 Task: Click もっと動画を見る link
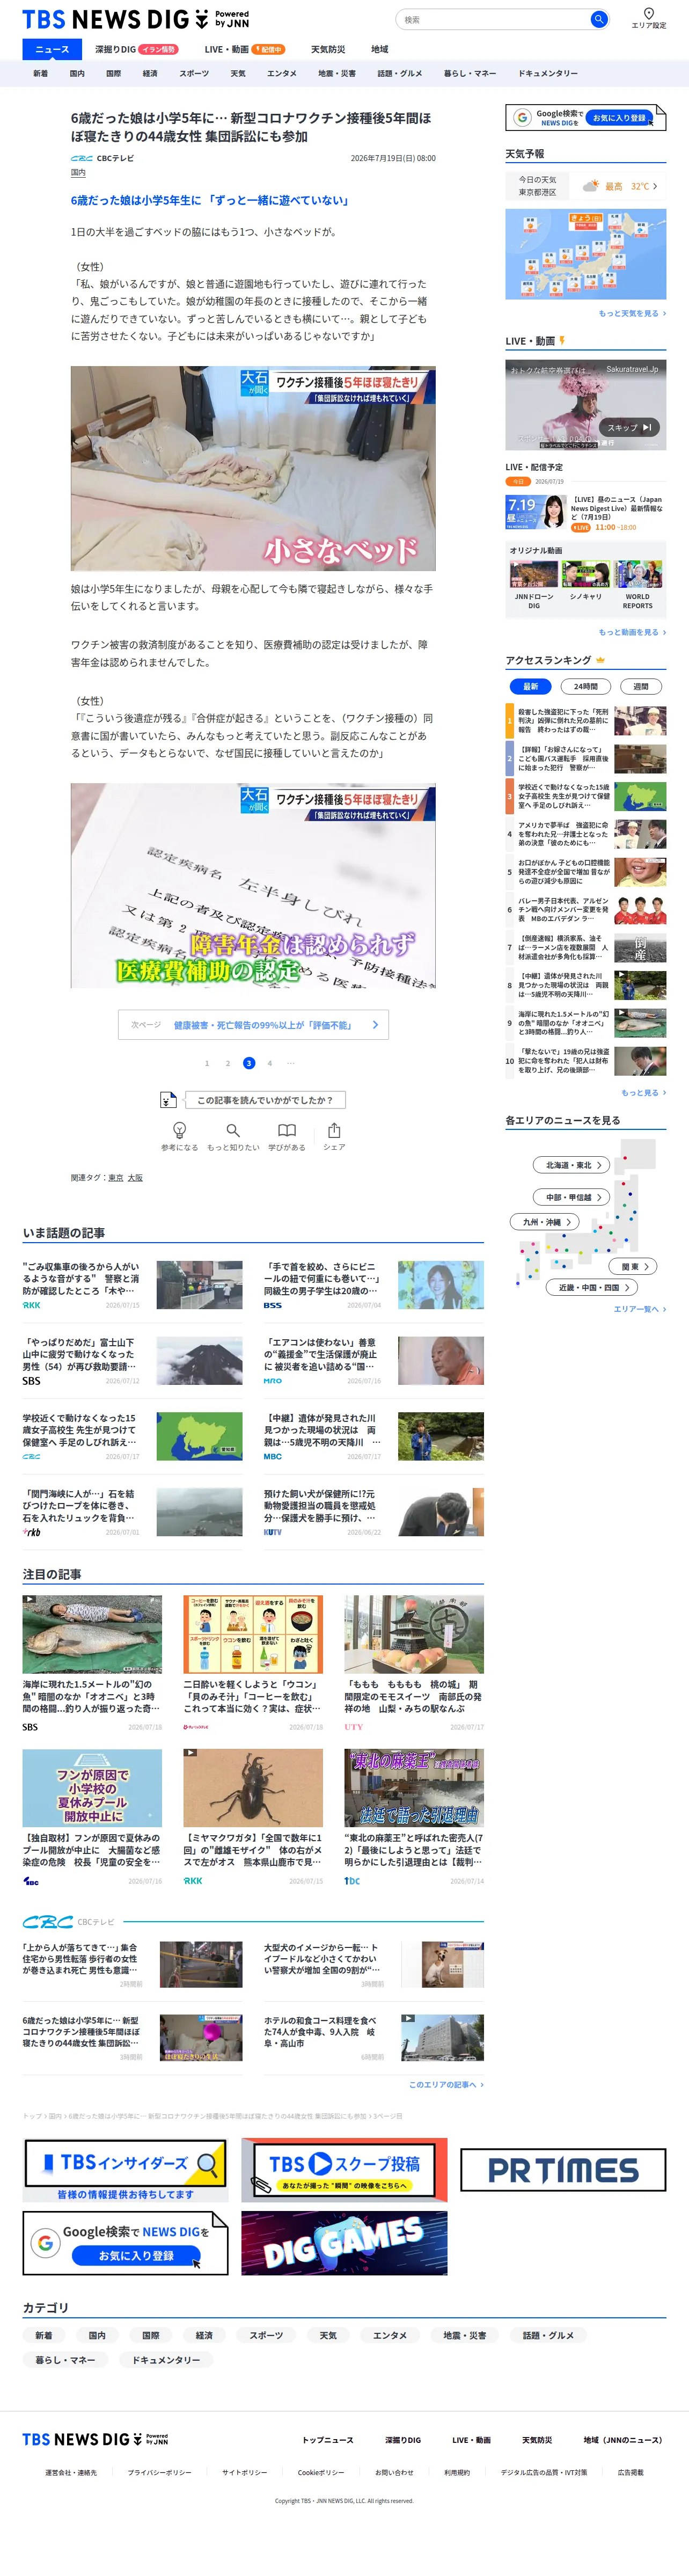coord(632,632)
